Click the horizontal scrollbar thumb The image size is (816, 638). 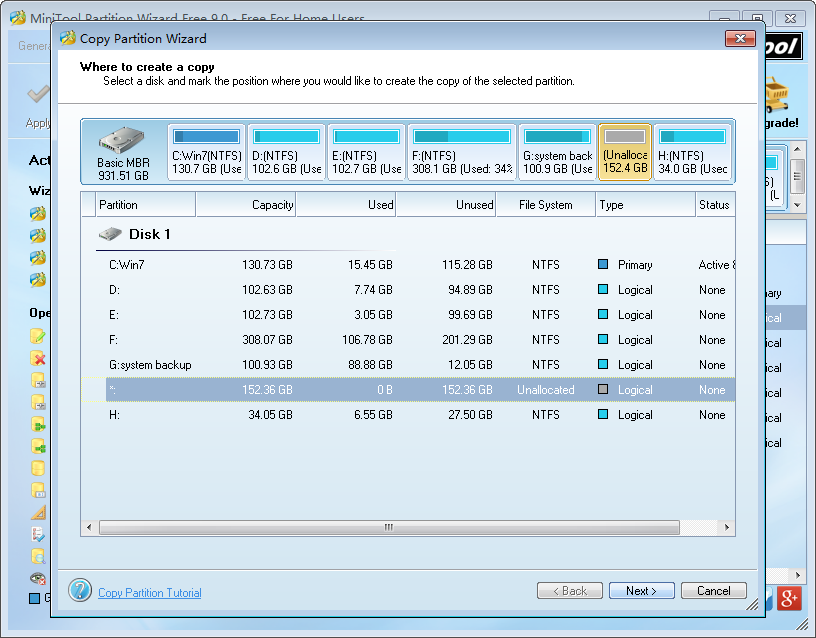point(389,527)
